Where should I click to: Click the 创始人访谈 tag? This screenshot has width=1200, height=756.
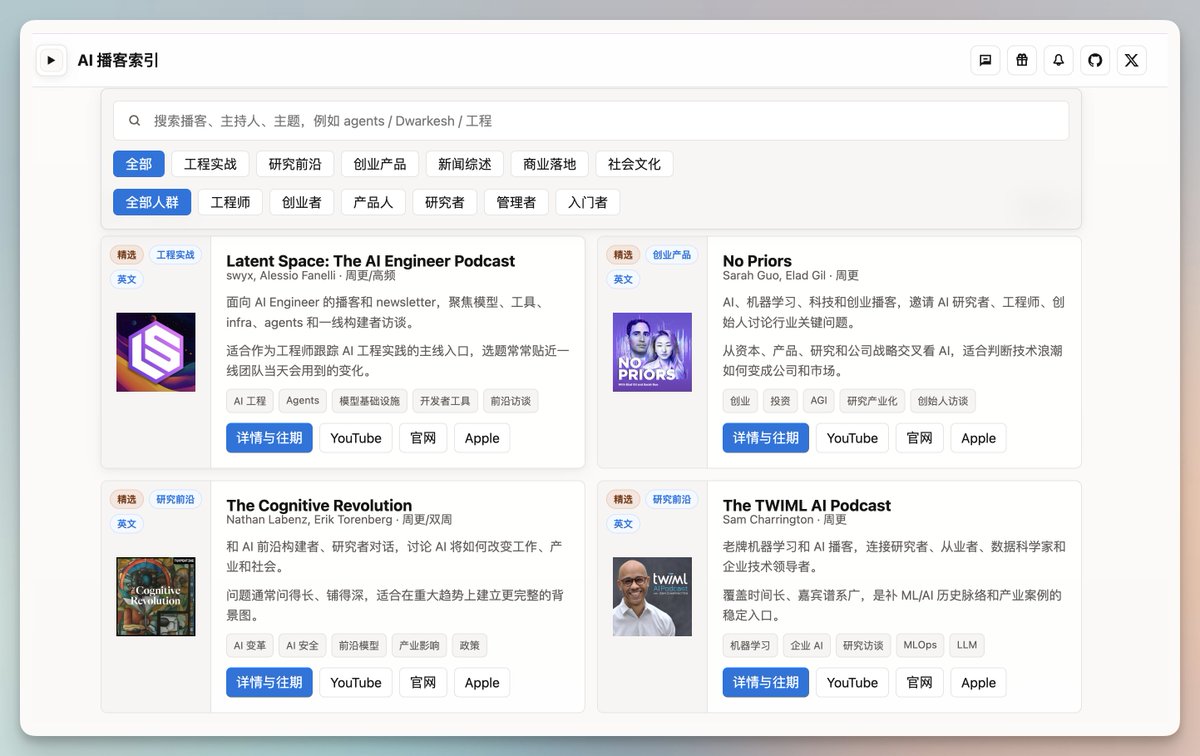[943, 401]
